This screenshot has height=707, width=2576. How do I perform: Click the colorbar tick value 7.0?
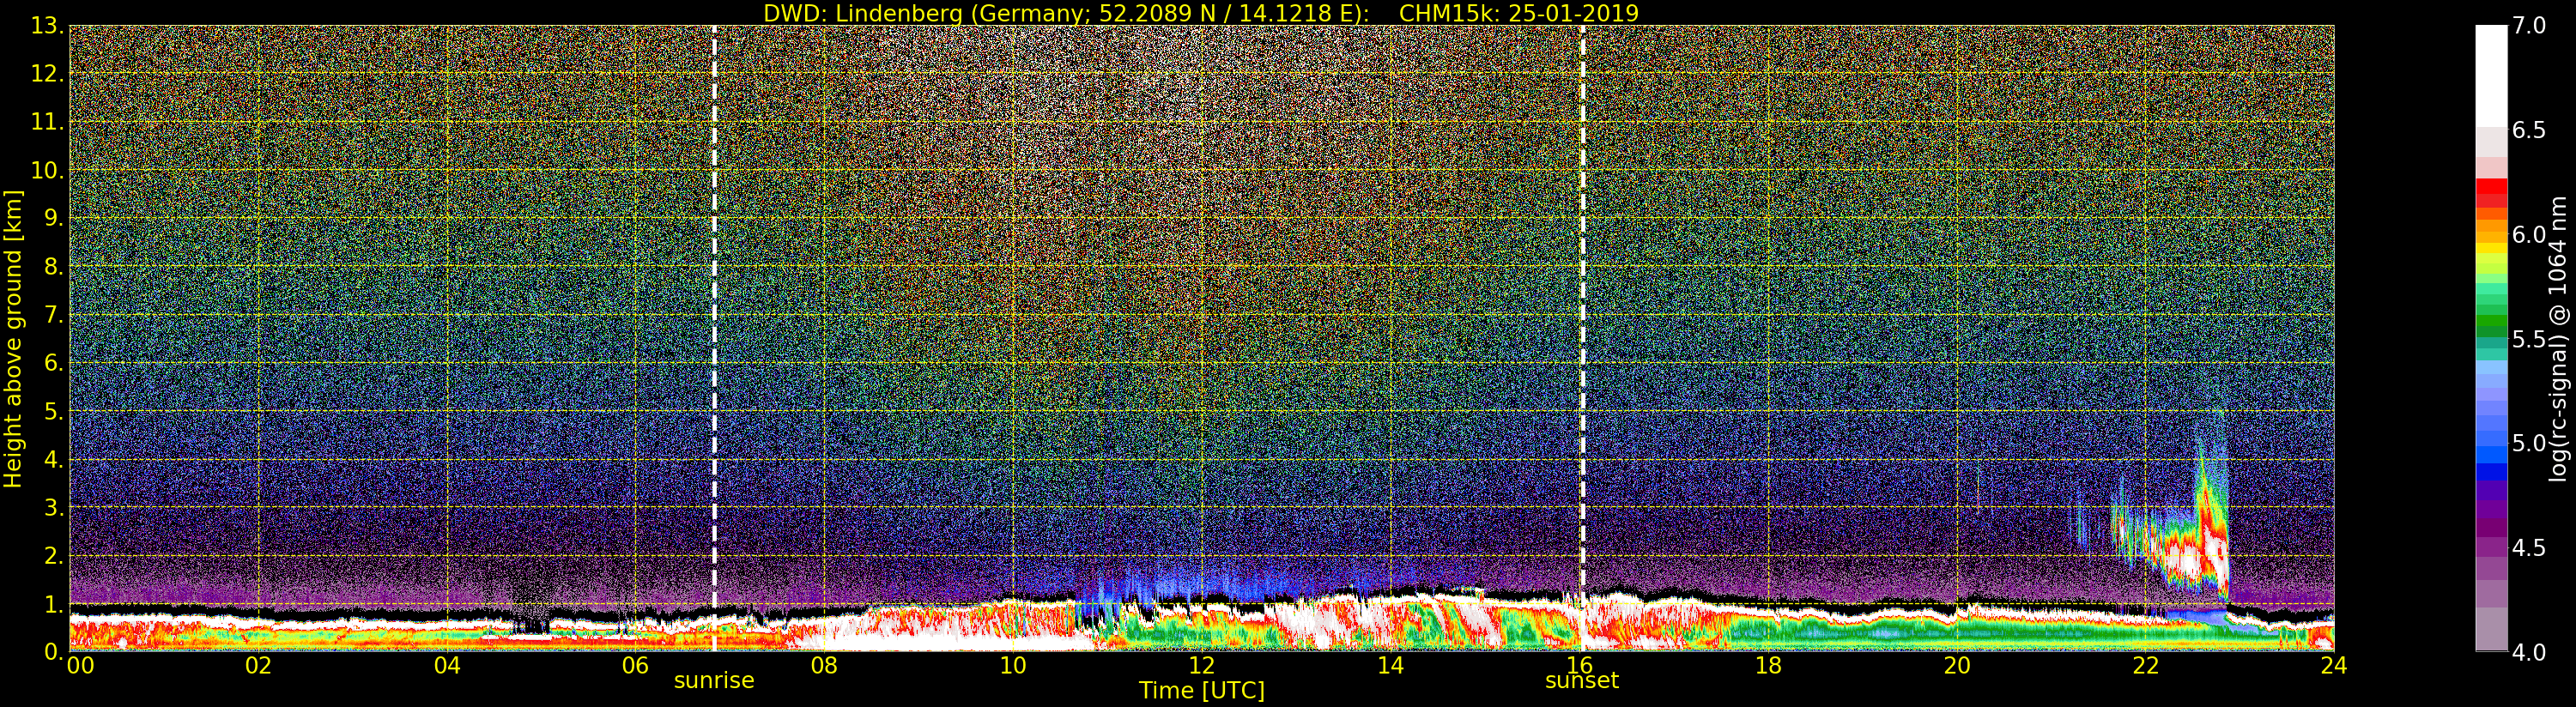coord(2529,26)
